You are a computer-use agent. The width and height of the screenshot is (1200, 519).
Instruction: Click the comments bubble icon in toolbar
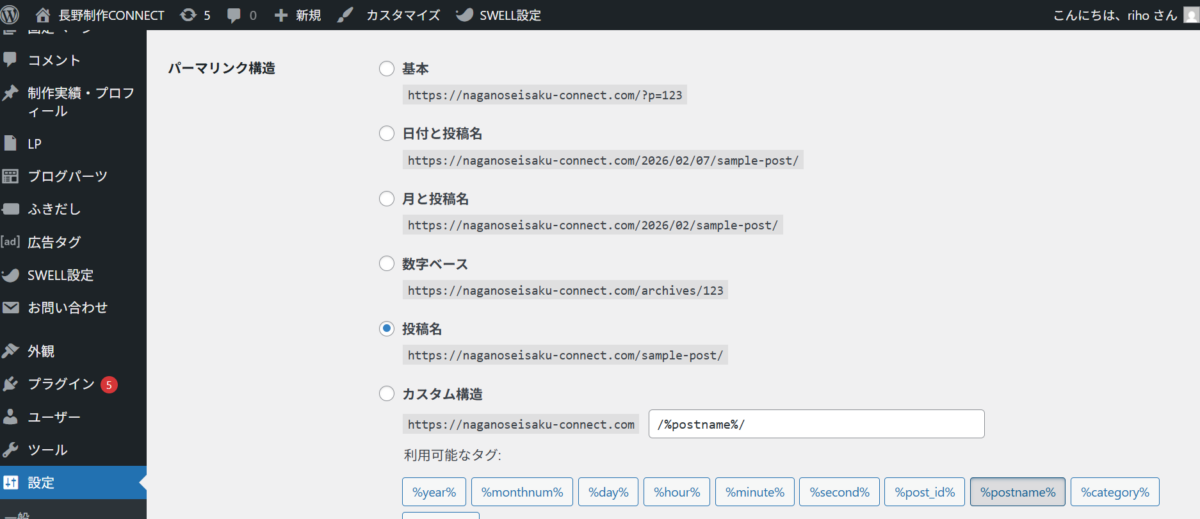point(234,15)
